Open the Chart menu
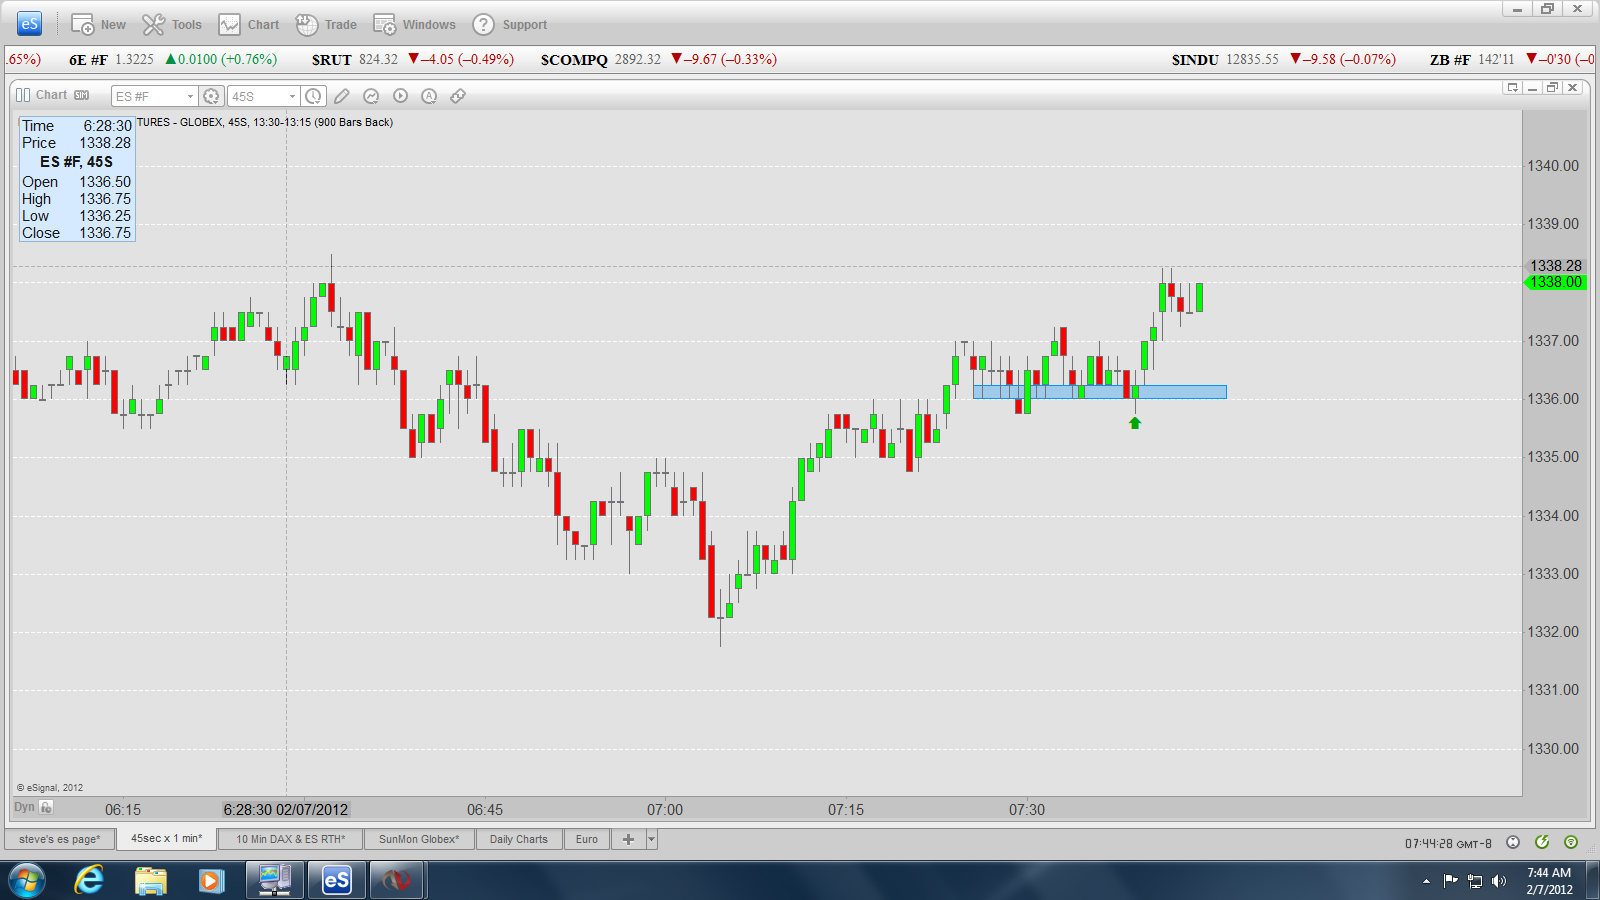 pos(249,25)
